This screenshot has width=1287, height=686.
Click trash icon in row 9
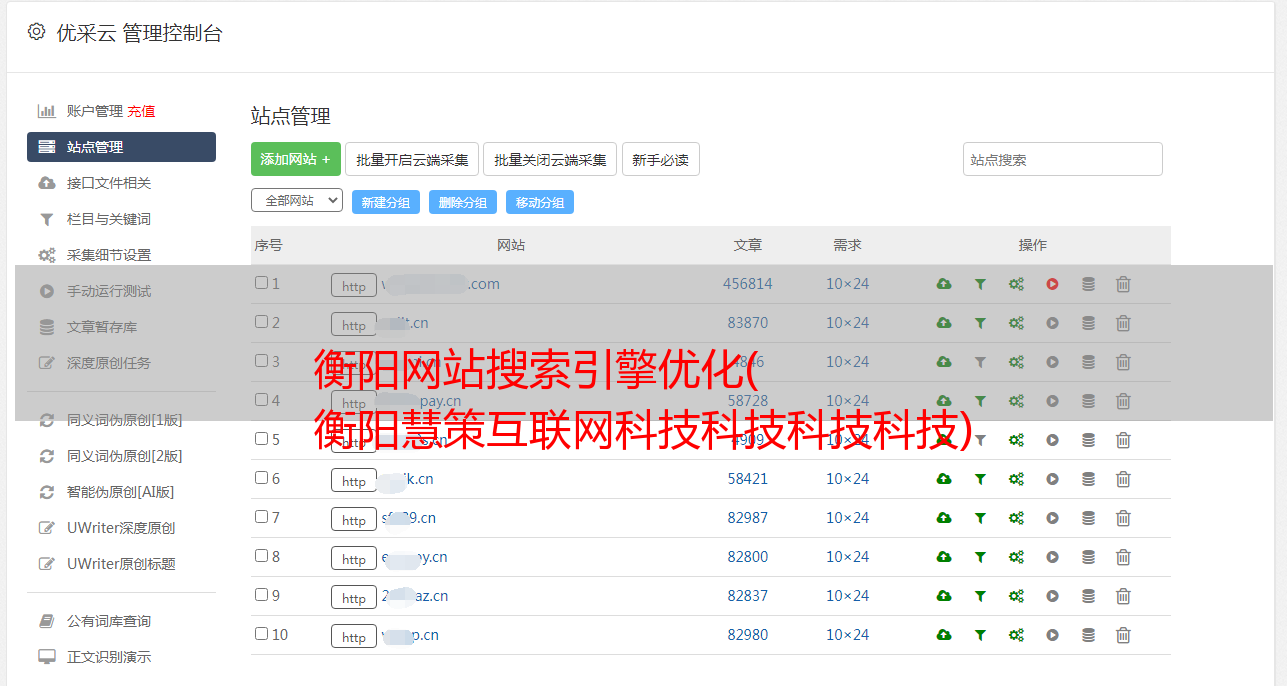(1123, 596)
